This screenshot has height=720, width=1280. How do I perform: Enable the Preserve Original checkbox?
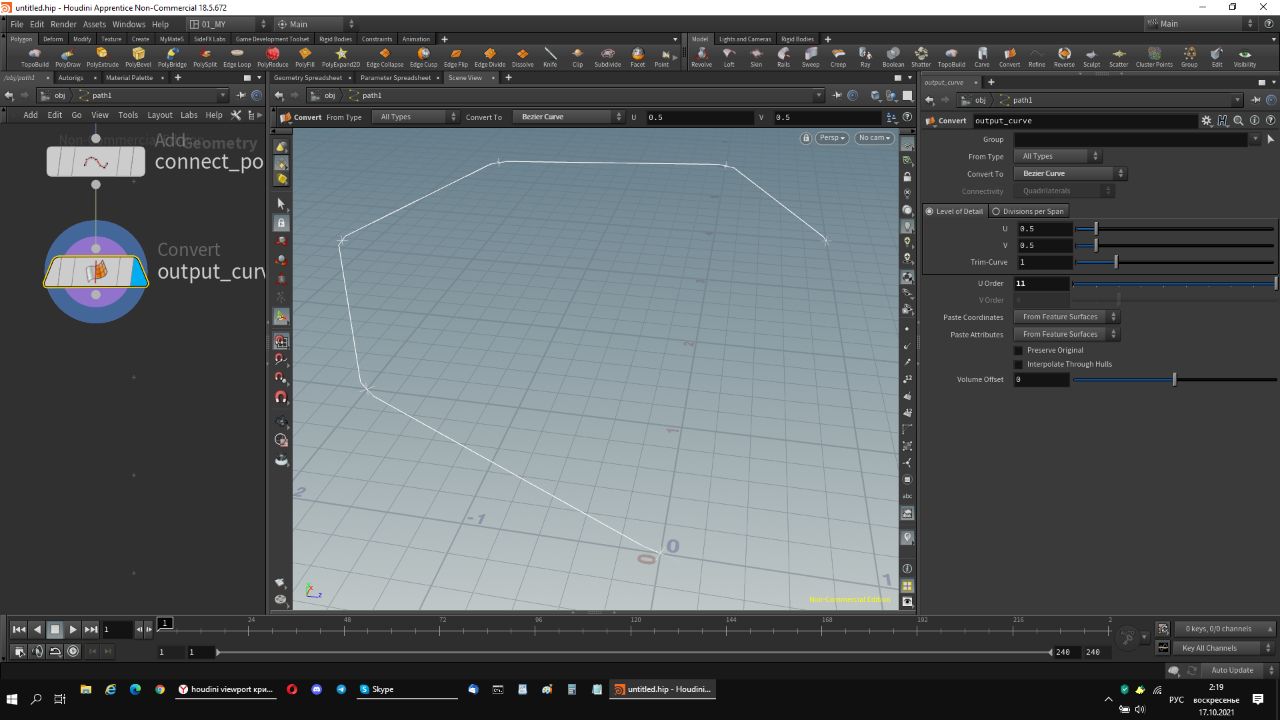click(x=1019, y=350)
